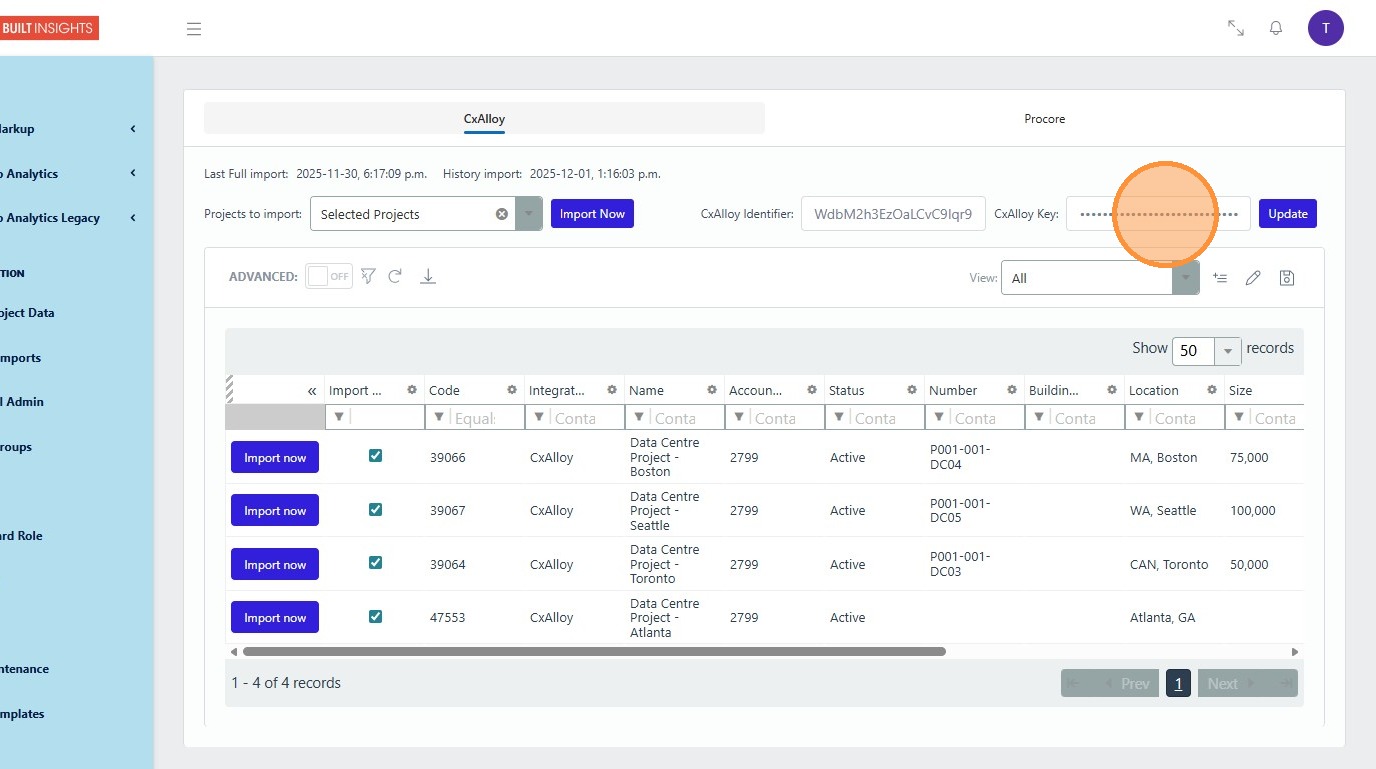
Task: Click the save view disk icon
Action: pos(1287,278)
